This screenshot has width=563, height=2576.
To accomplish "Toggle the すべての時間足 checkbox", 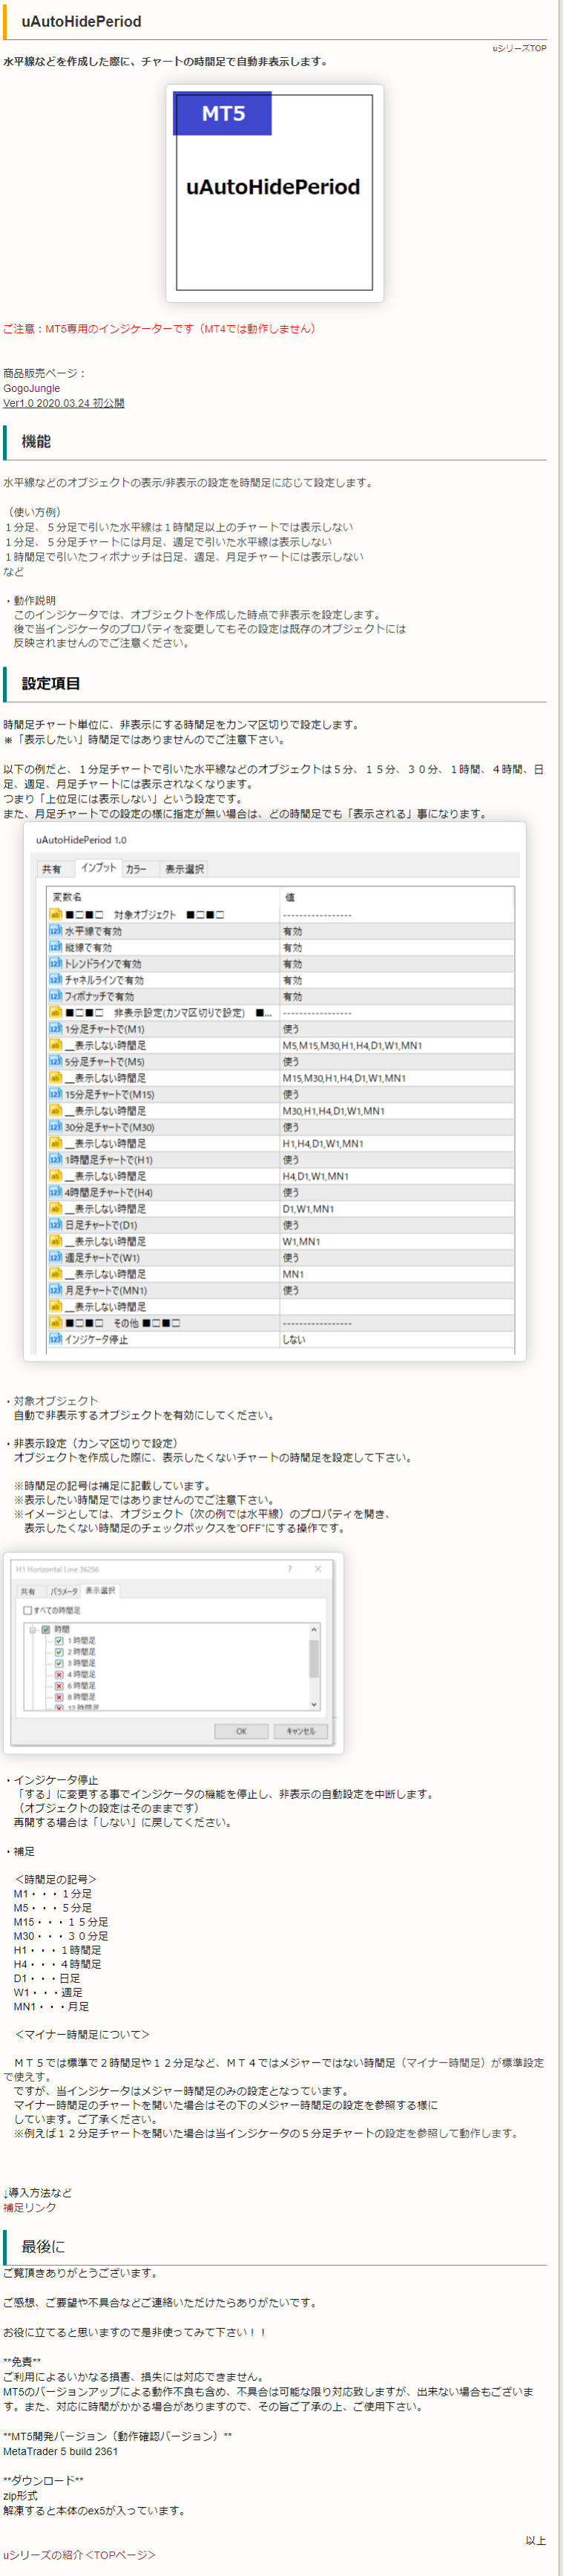I will click(x=27, y=1611).
